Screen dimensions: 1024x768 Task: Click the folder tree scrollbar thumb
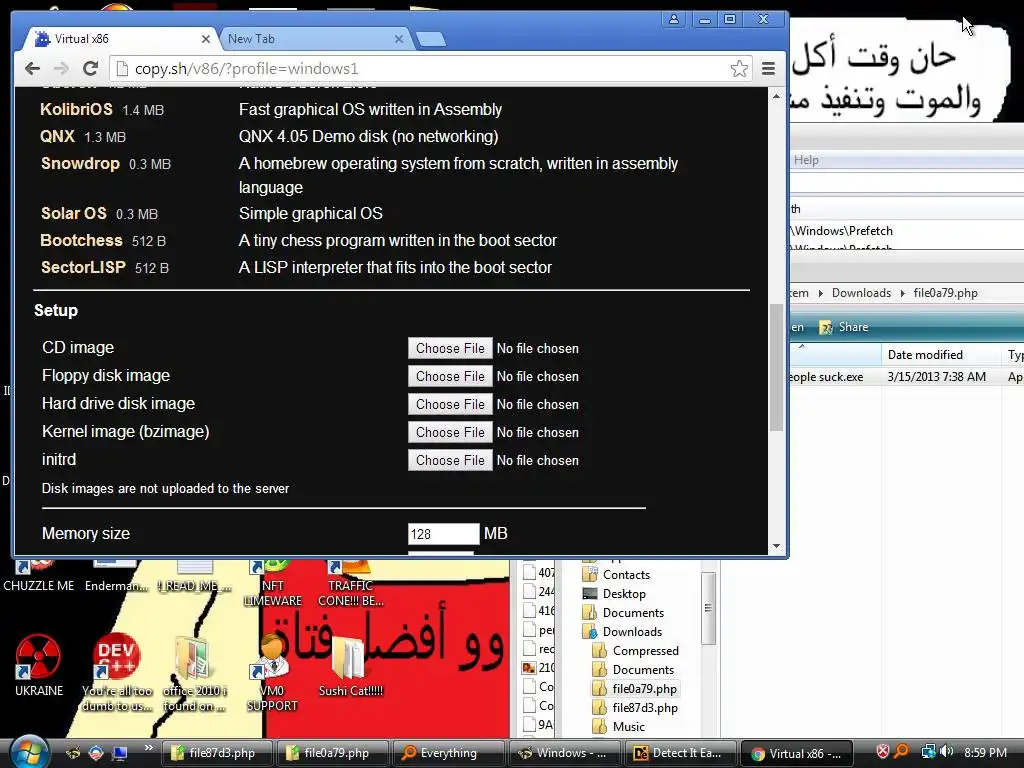708,608
